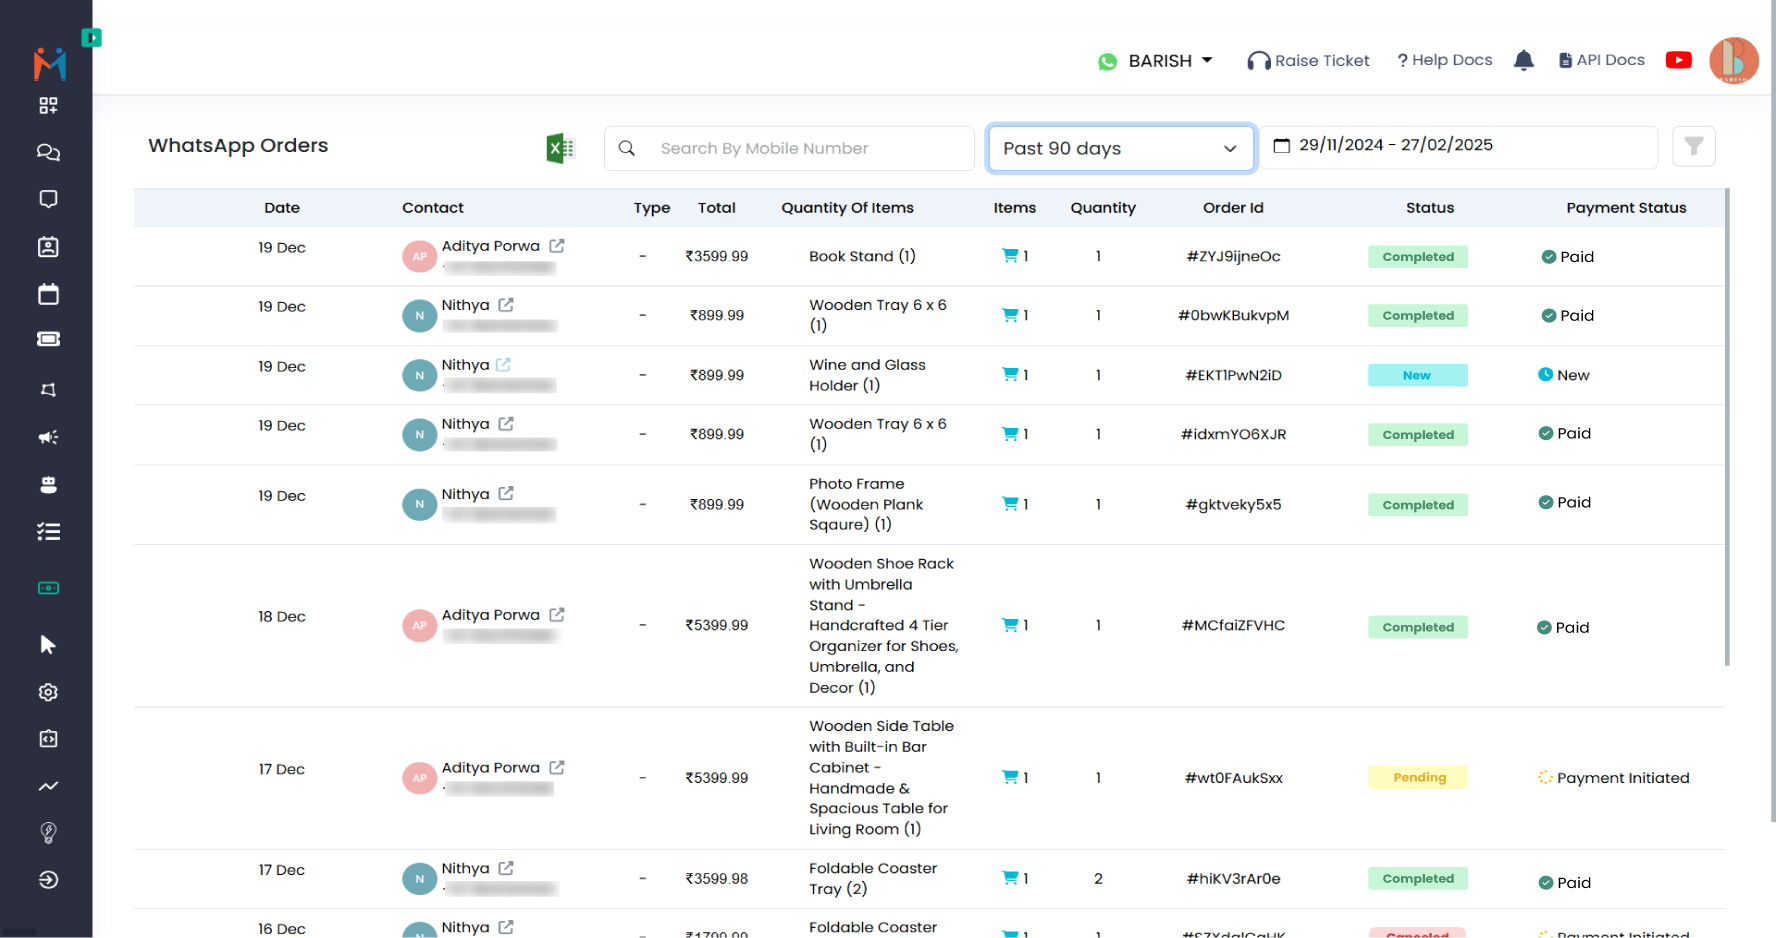Open API Docs link

pos(1601,60)
